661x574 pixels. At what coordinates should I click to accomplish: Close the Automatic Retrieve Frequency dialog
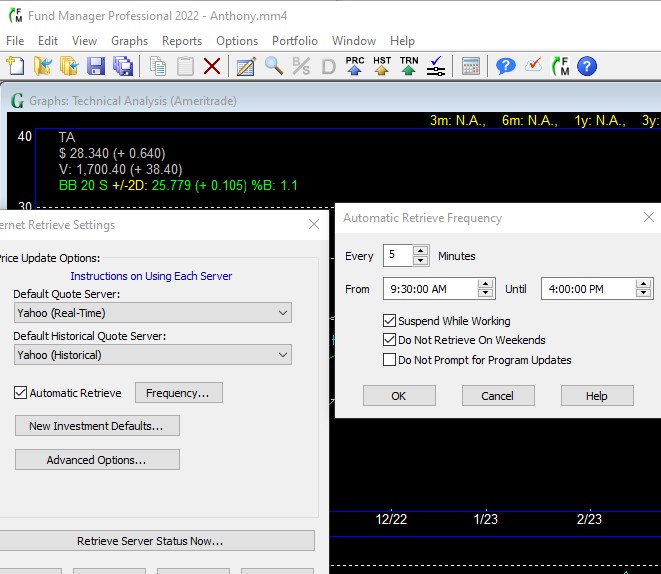649,217
